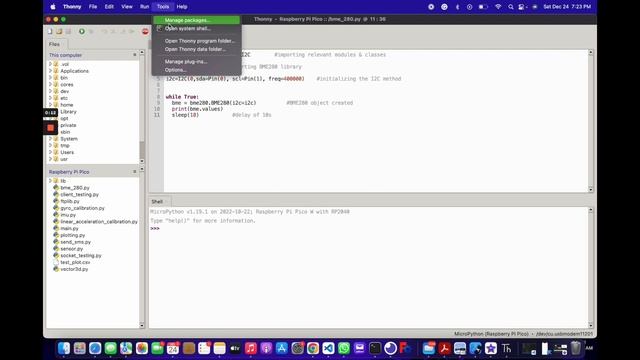Select client_testing.py on the Pico

[79, 194]
